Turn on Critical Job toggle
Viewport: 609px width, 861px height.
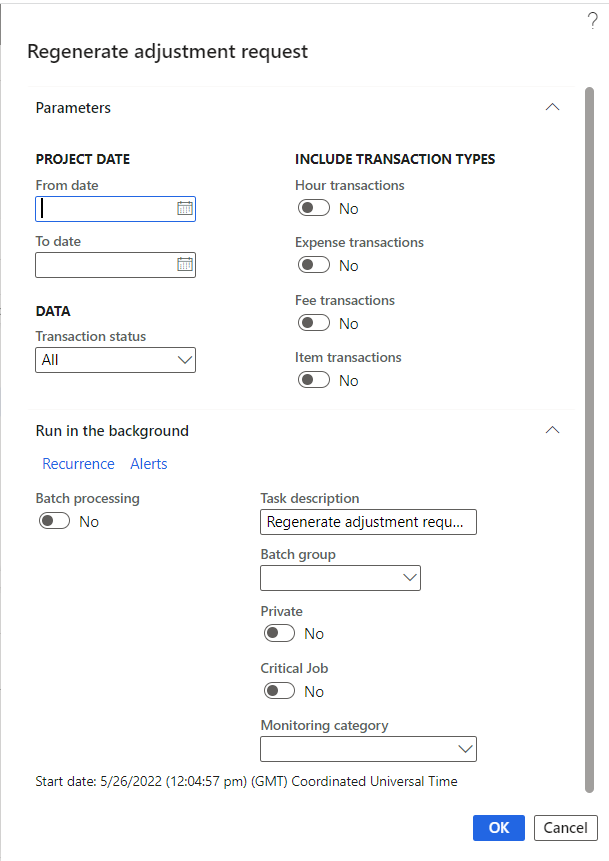pos(279,691)
